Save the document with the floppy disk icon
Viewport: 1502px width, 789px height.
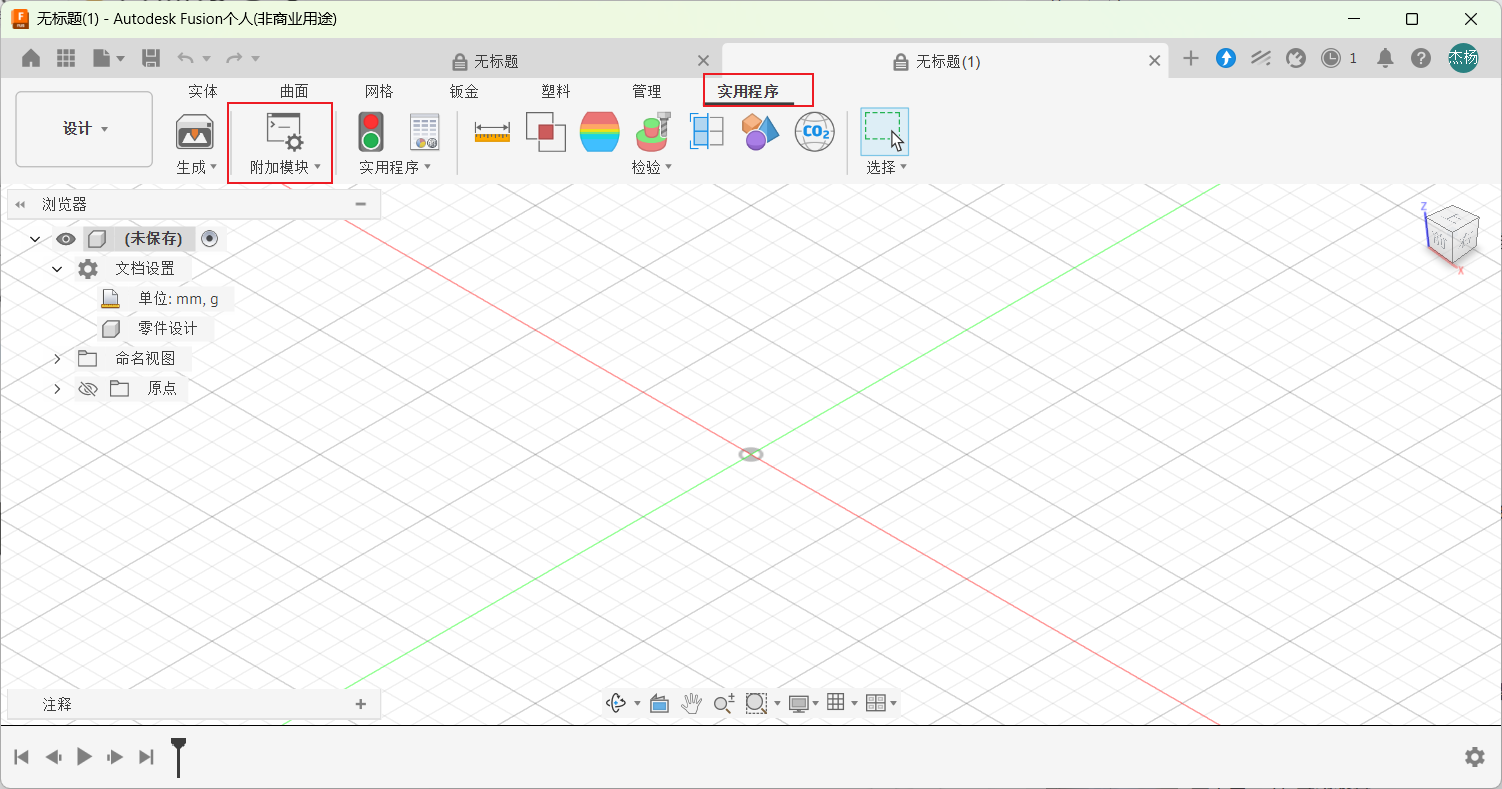click(x=151, y=59)
